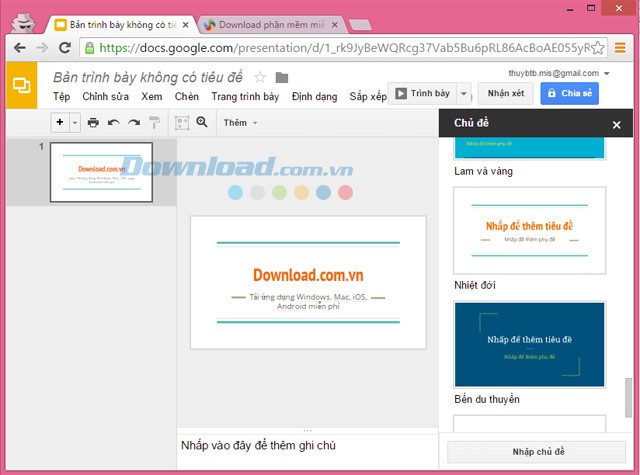The height and width of the screenshot is (475, 640).
Task: Open the Chèn menu
Action: [x=187, y=97]
